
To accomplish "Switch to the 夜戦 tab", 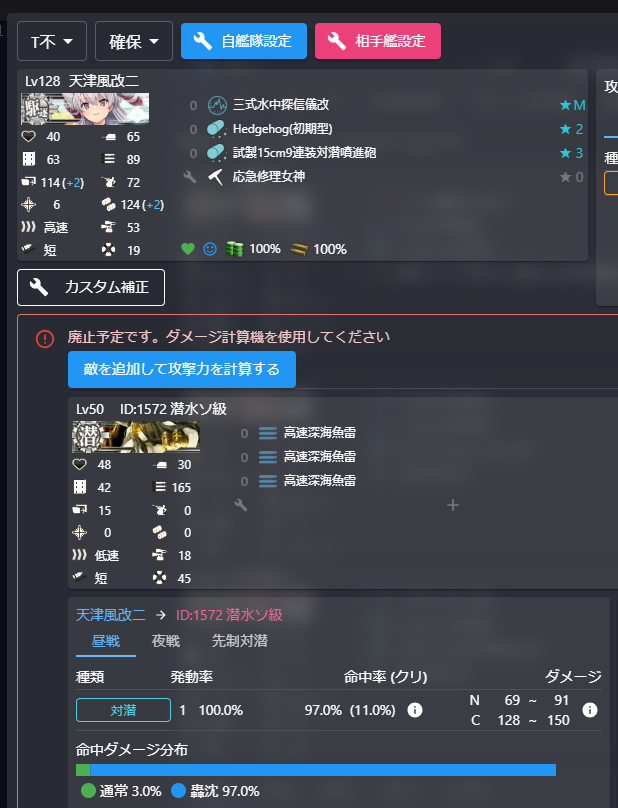I will [165, 641].
